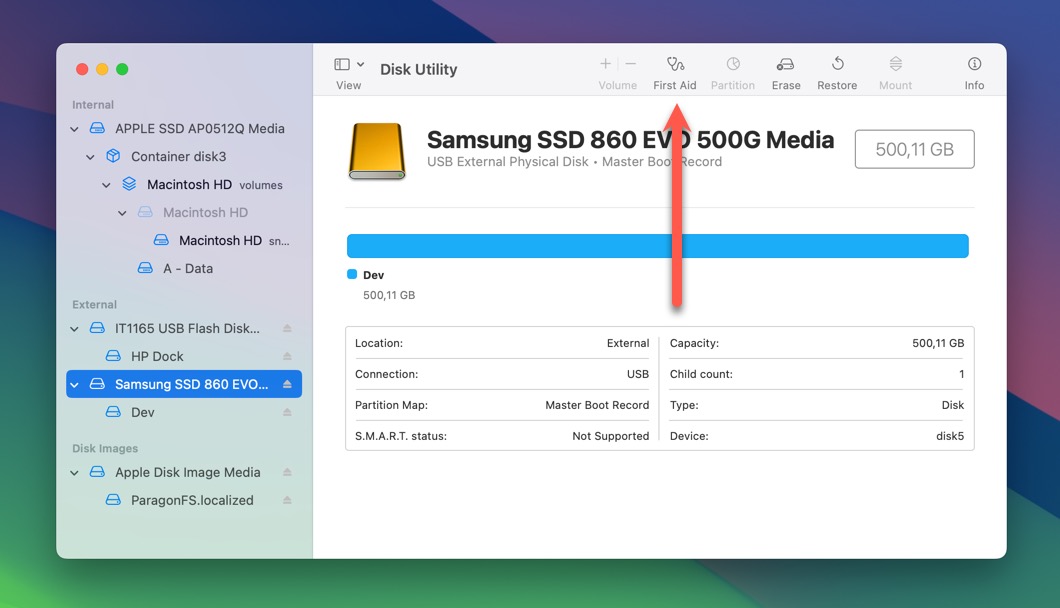Close the Disk Utility window
Viewport: 1060px width, 608px height.
coord(82,69)
